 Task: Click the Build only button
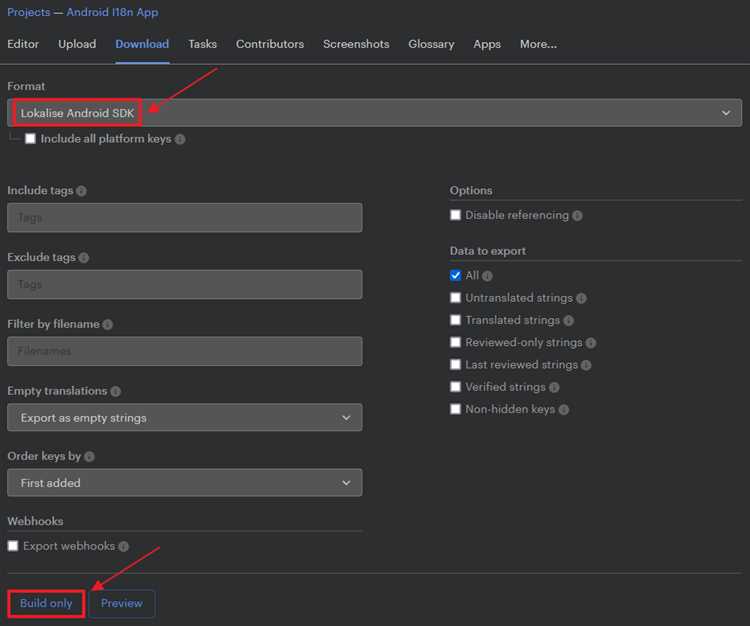46,604
